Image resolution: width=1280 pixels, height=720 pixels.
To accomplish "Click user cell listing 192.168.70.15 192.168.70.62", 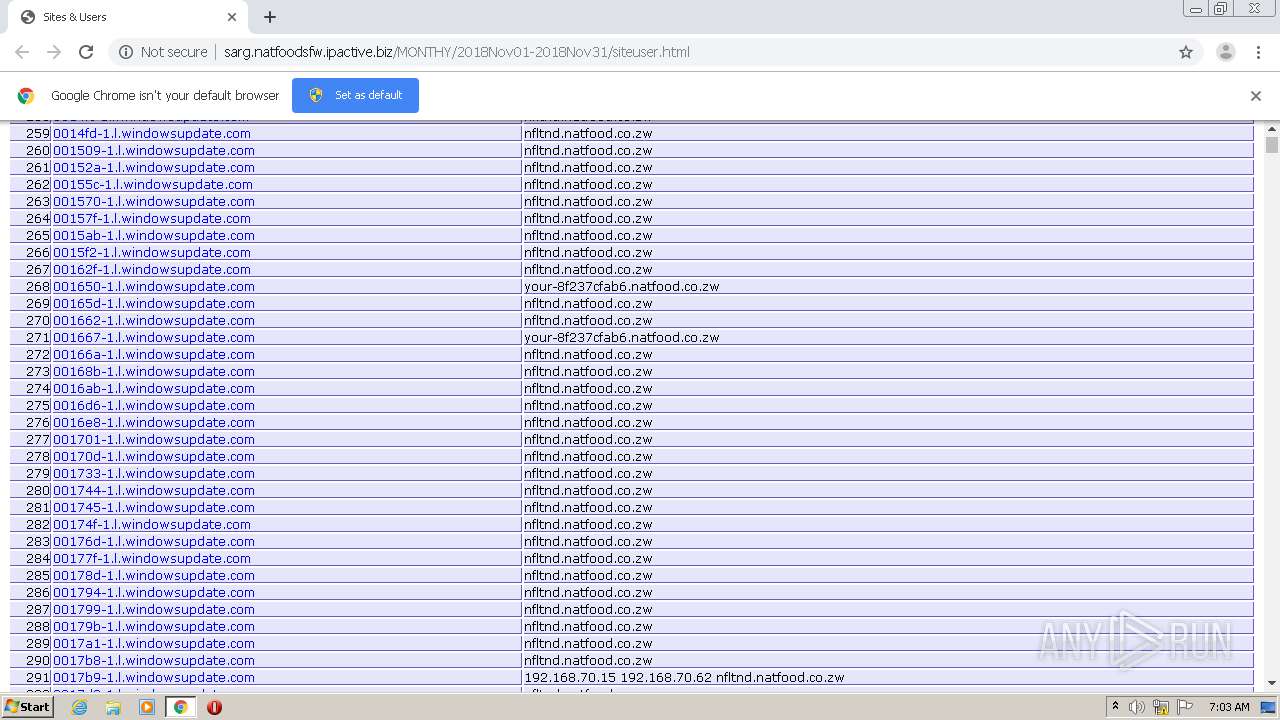I will tap(887, 677).
